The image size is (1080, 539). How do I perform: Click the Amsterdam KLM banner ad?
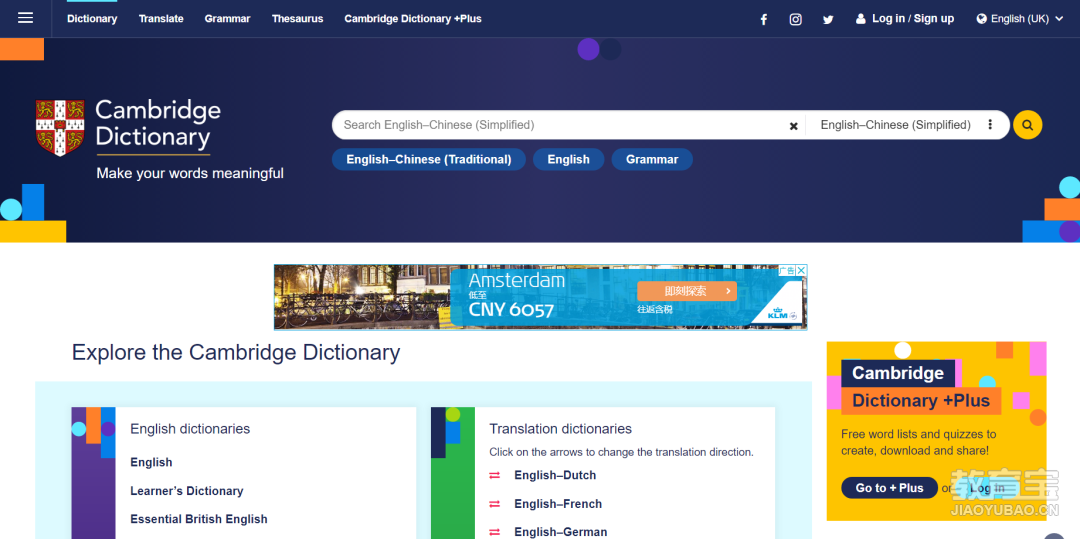tap(540, 297)
